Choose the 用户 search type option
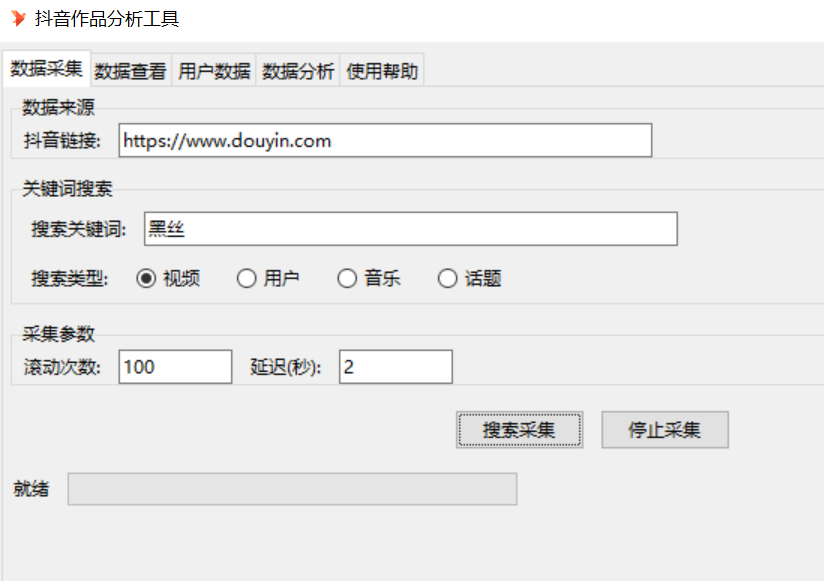Image resolution: width=824 pixels, height=581 pixels. [x=247, y=279]
